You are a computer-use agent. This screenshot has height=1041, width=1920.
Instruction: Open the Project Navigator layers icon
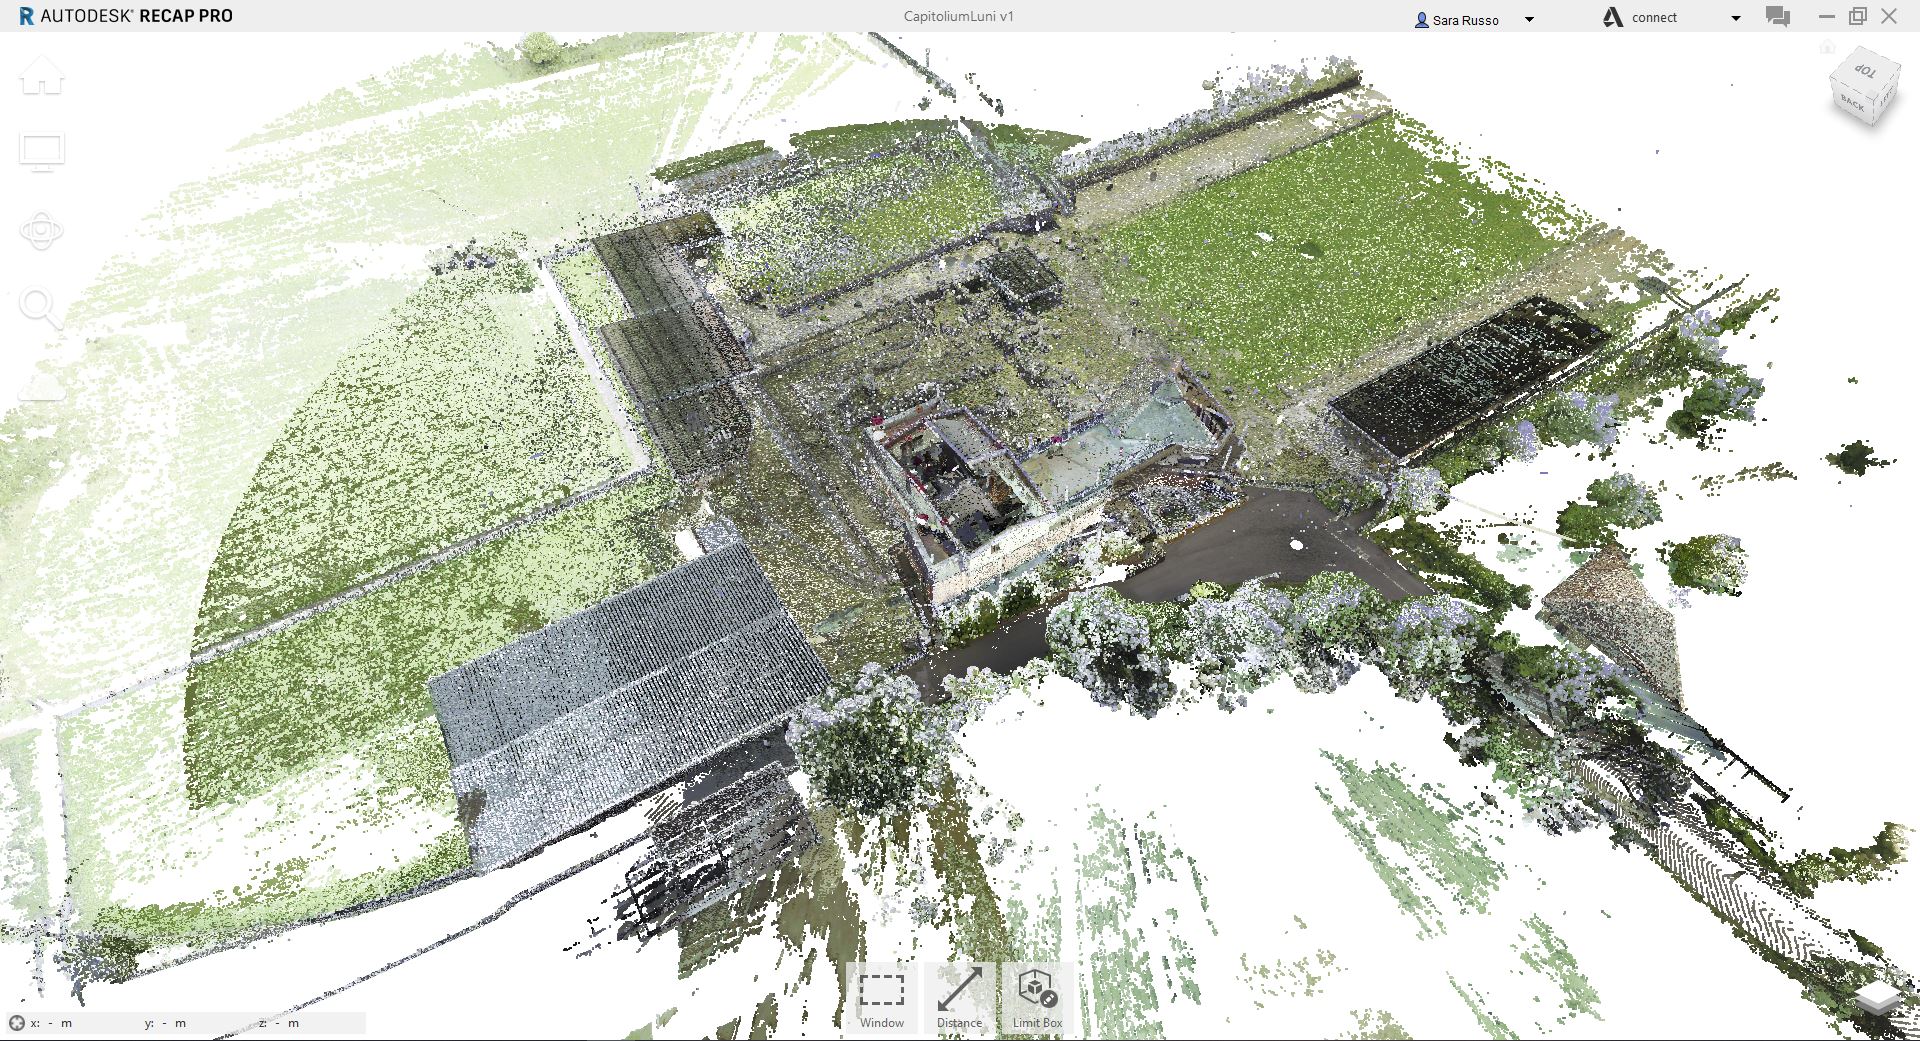[x=1878, y=998]
